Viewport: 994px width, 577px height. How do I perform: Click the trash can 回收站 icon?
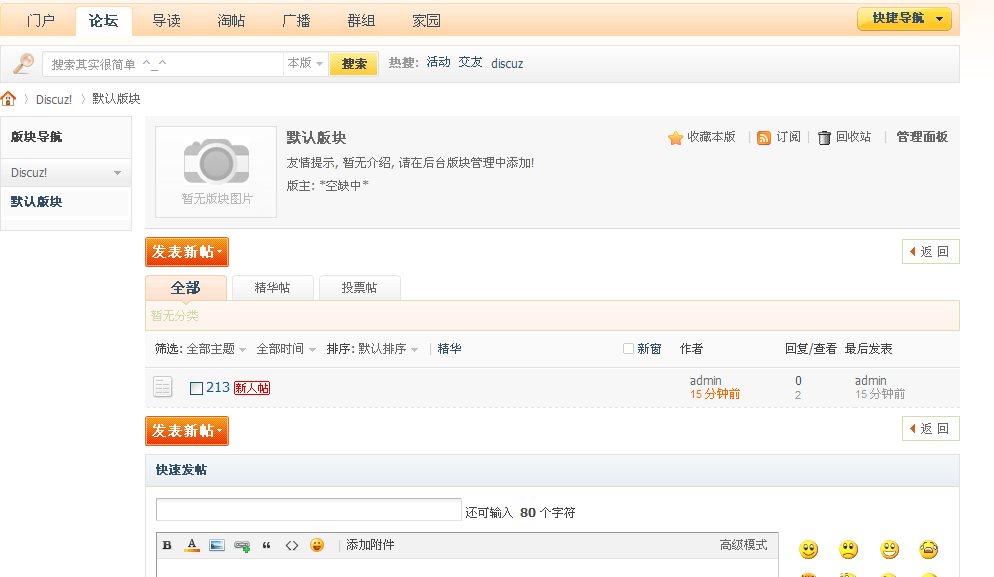coord(824,138)
